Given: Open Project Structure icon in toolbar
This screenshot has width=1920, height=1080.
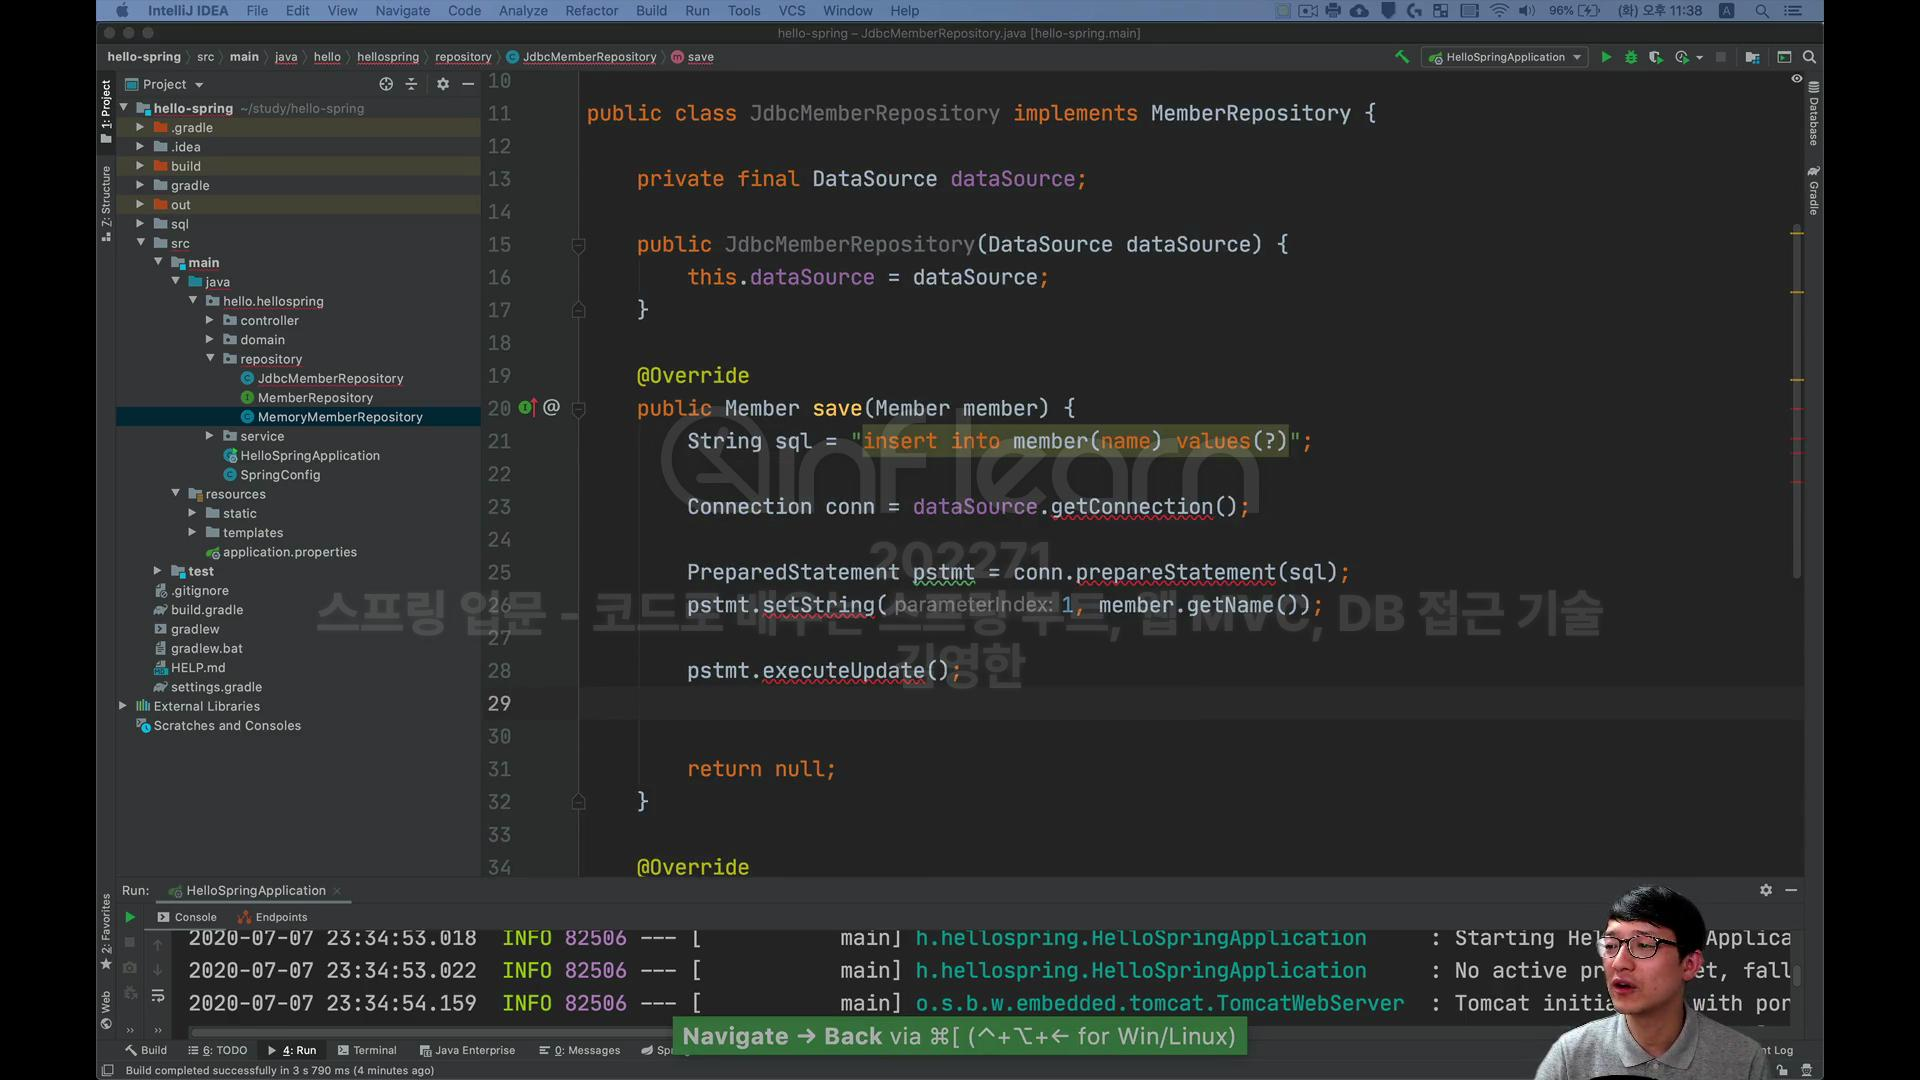Looking at the screenshot, I should (x=1752, y=57).
